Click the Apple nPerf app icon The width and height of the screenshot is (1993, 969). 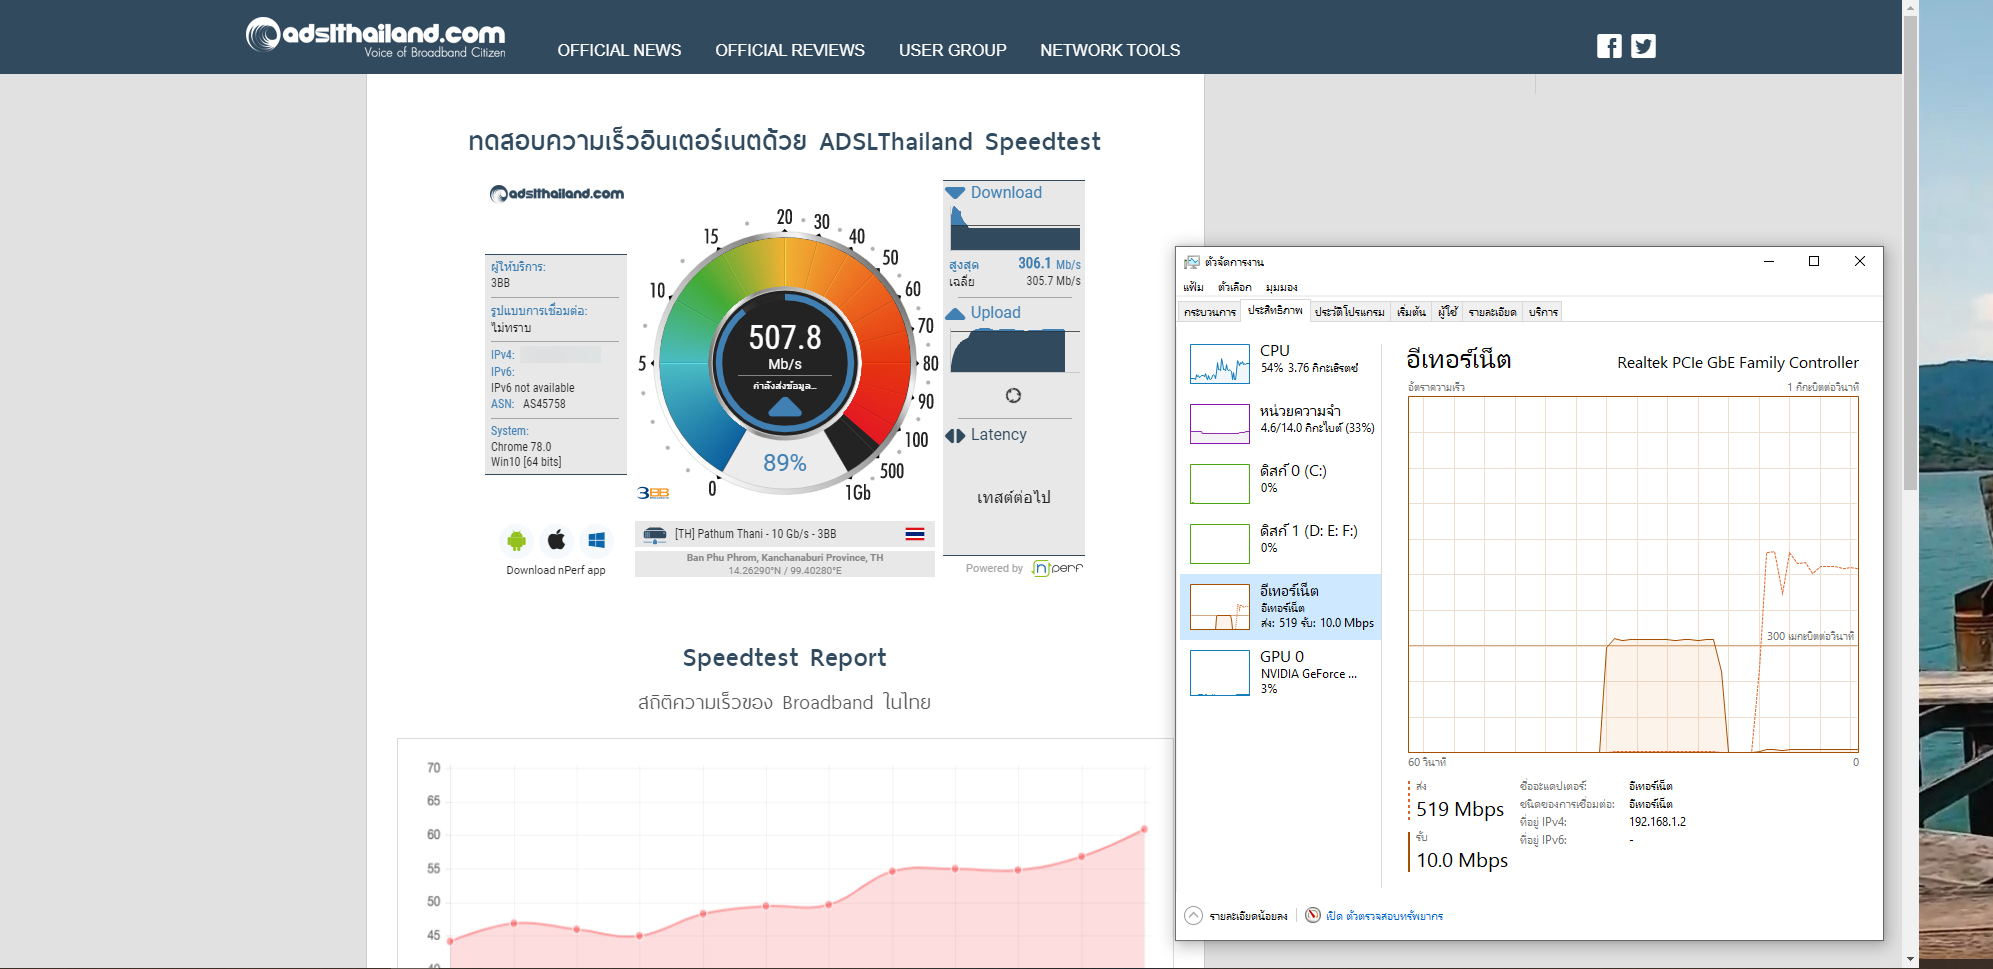(x=556, y=541)
